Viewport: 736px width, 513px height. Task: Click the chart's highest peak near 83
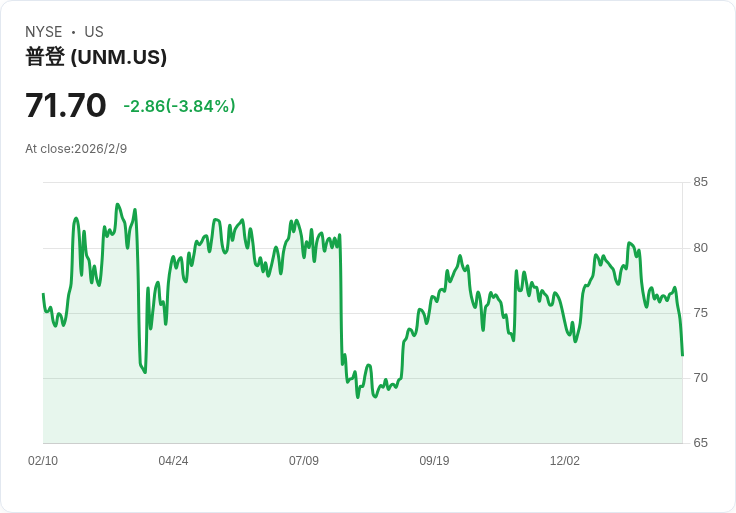(x=117, y=204)
